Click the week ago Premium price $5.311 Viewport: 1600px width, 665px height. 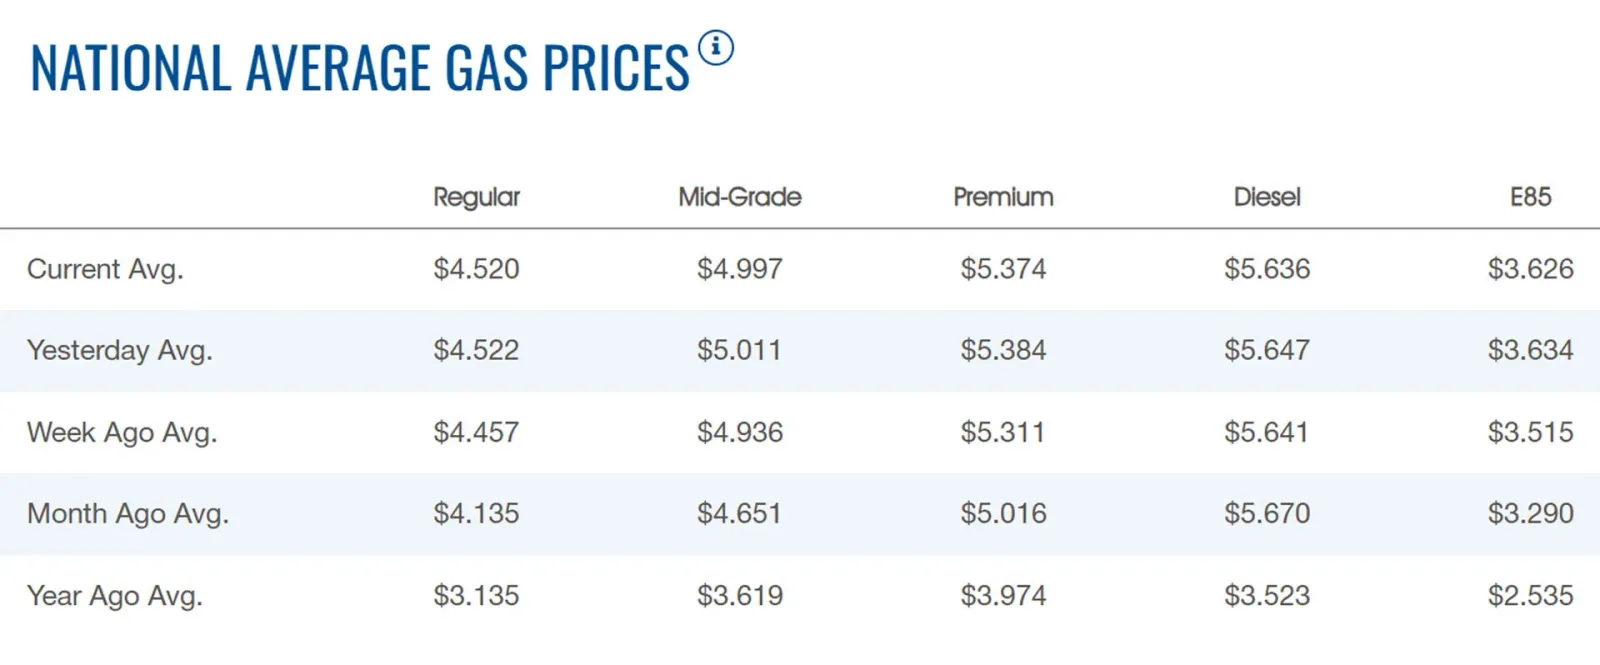1003,432
